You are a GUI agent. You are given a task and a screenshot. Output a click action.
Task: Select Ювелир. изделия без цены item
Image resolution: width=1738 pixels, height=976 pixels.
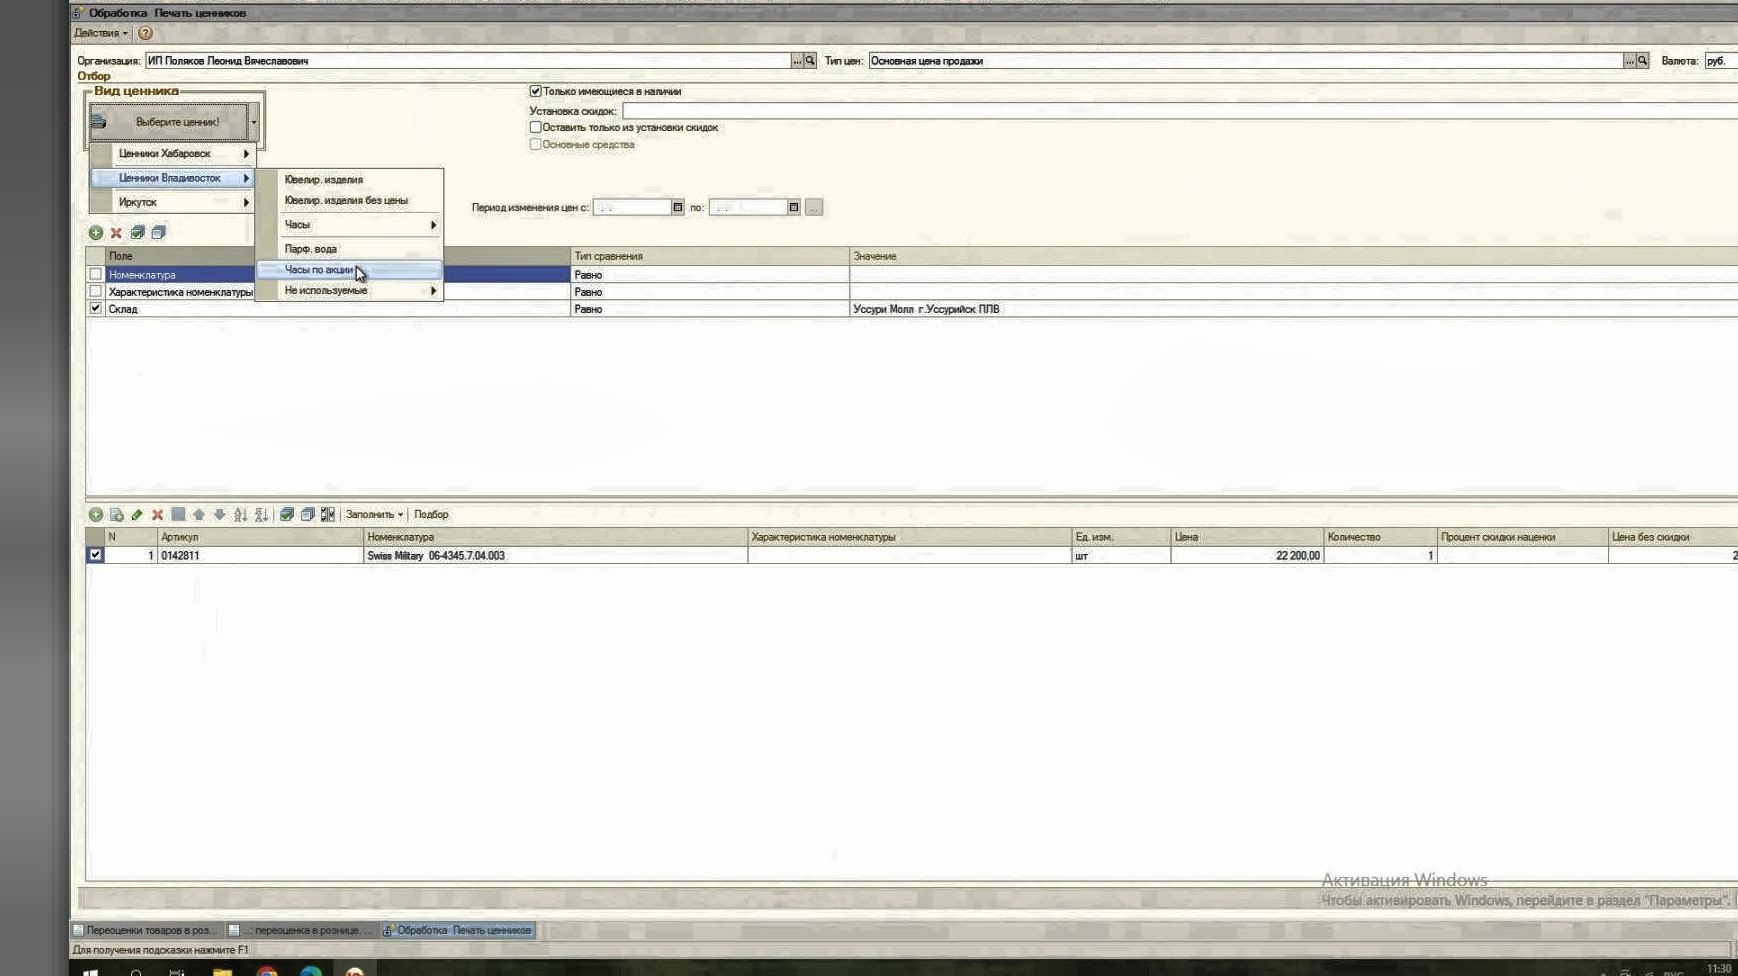(349, 200)
